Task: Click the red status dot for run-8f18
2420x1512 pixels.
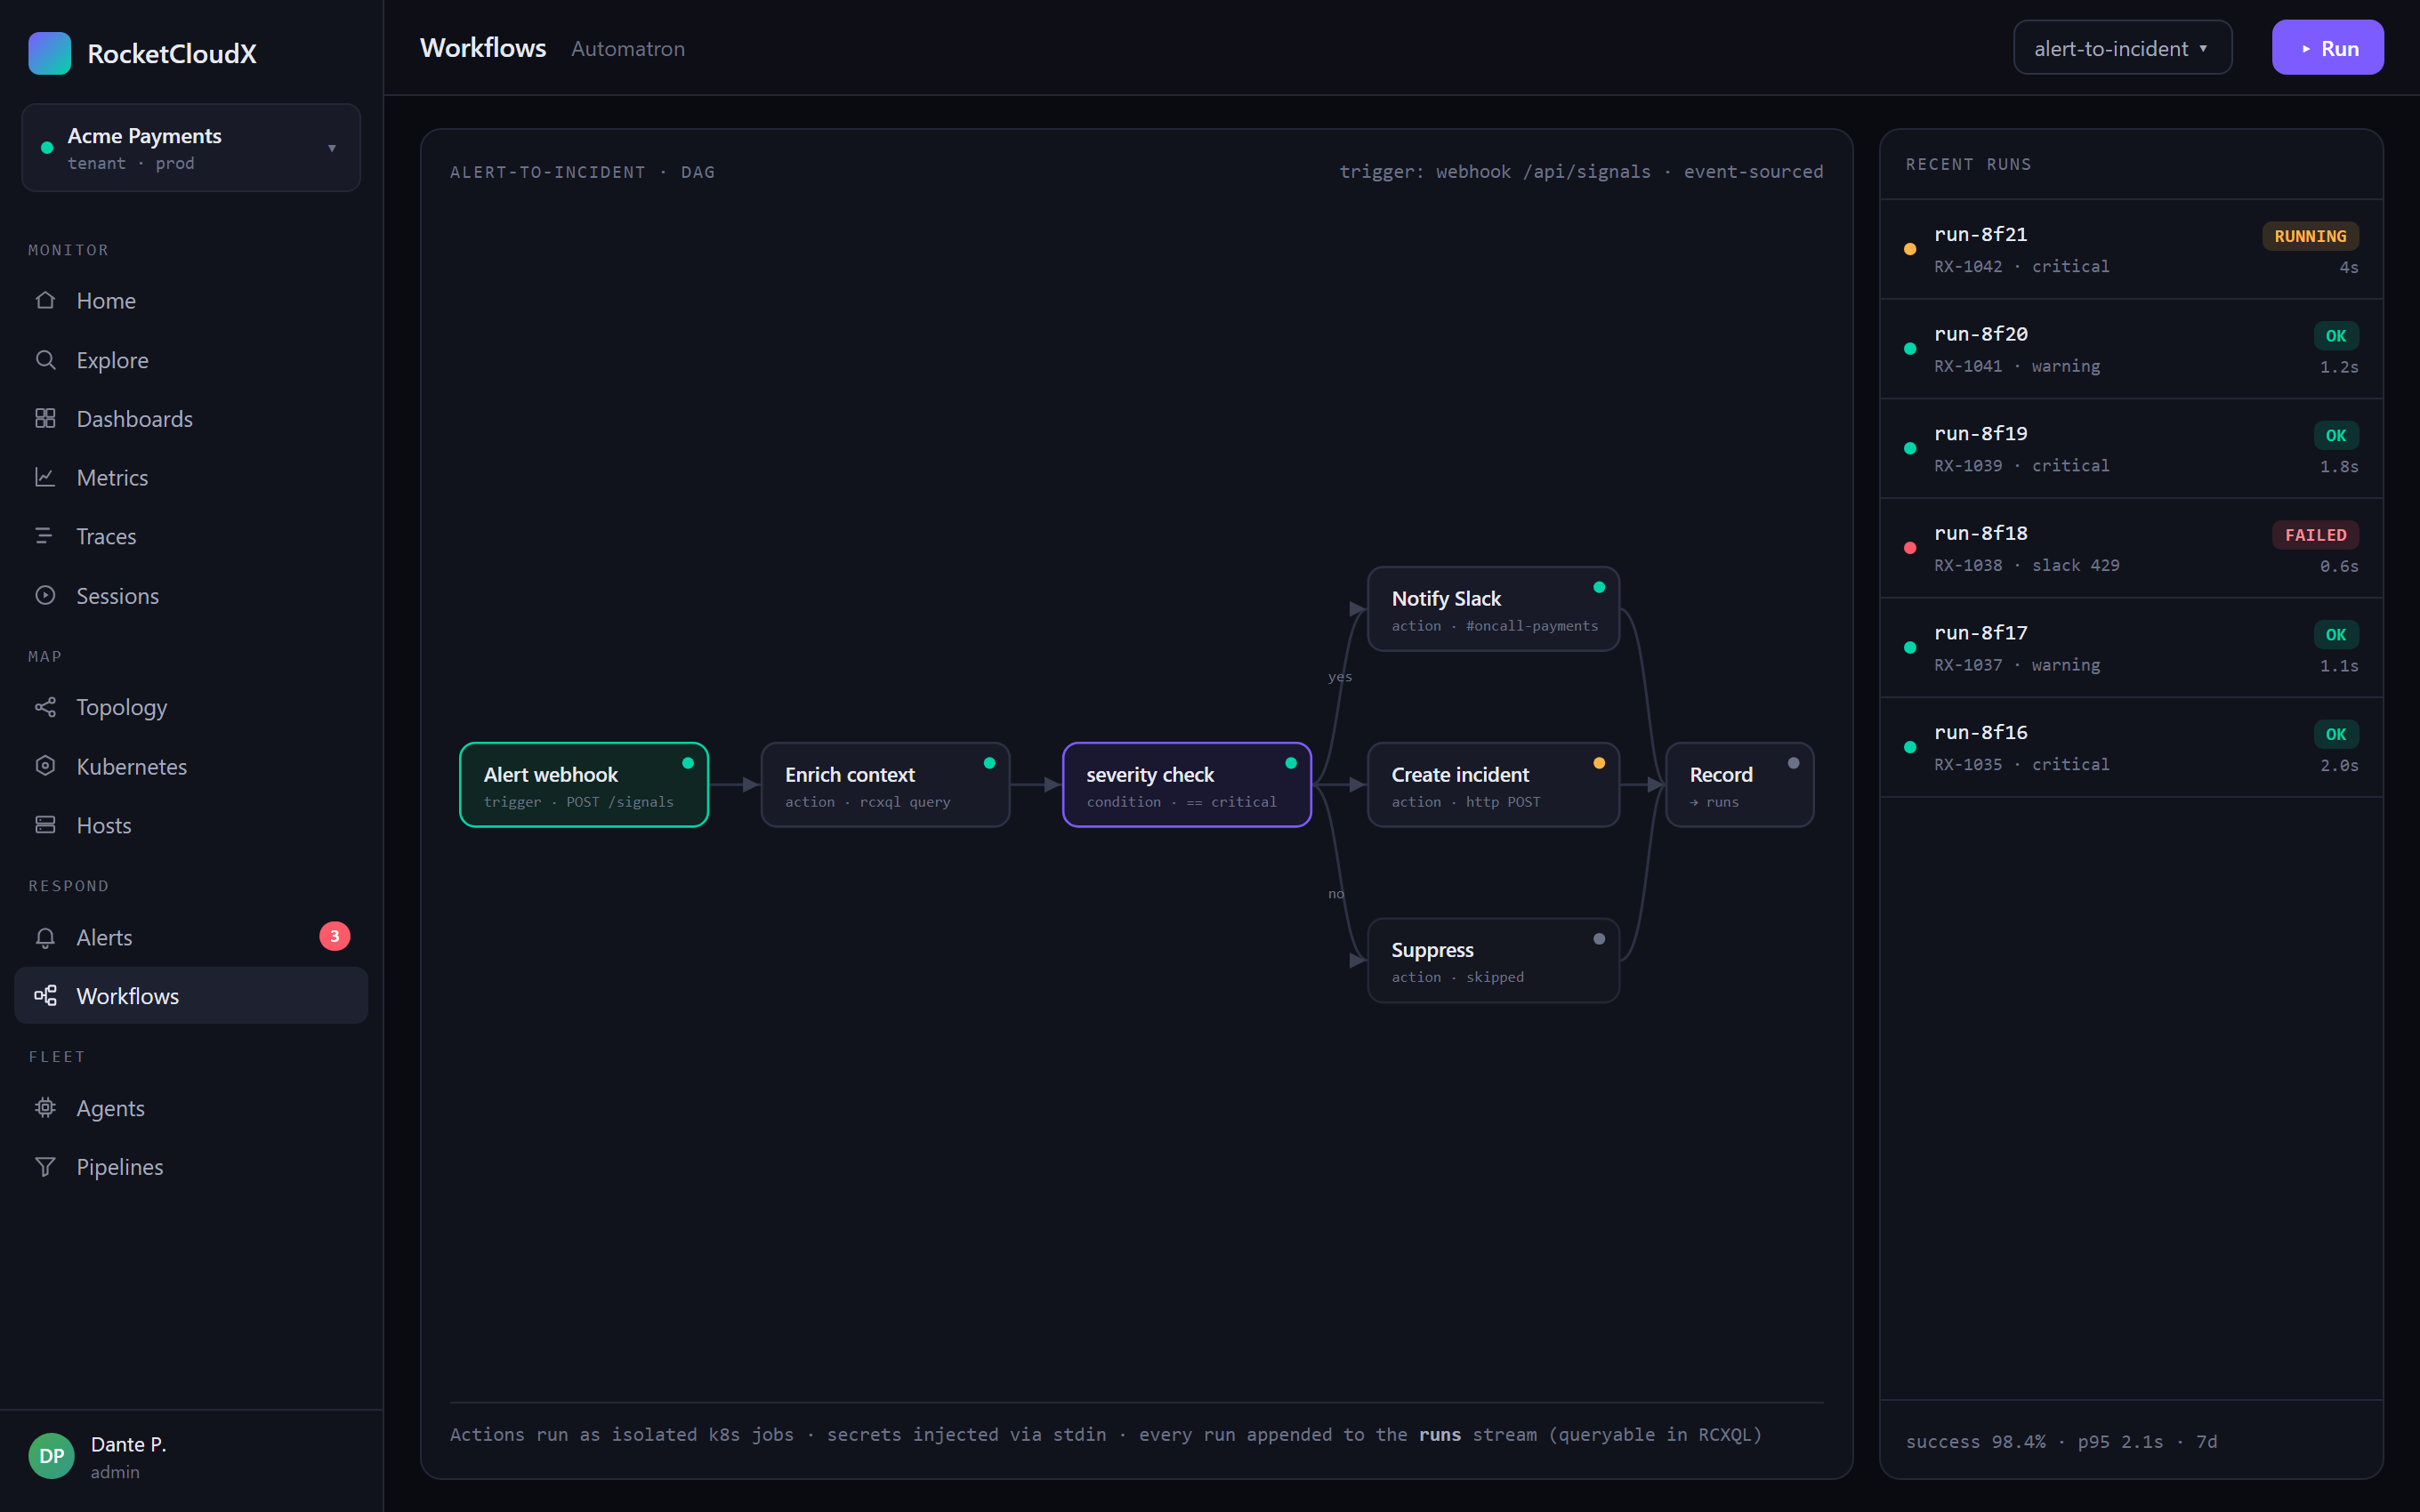Action: [x=1910, y=548]
